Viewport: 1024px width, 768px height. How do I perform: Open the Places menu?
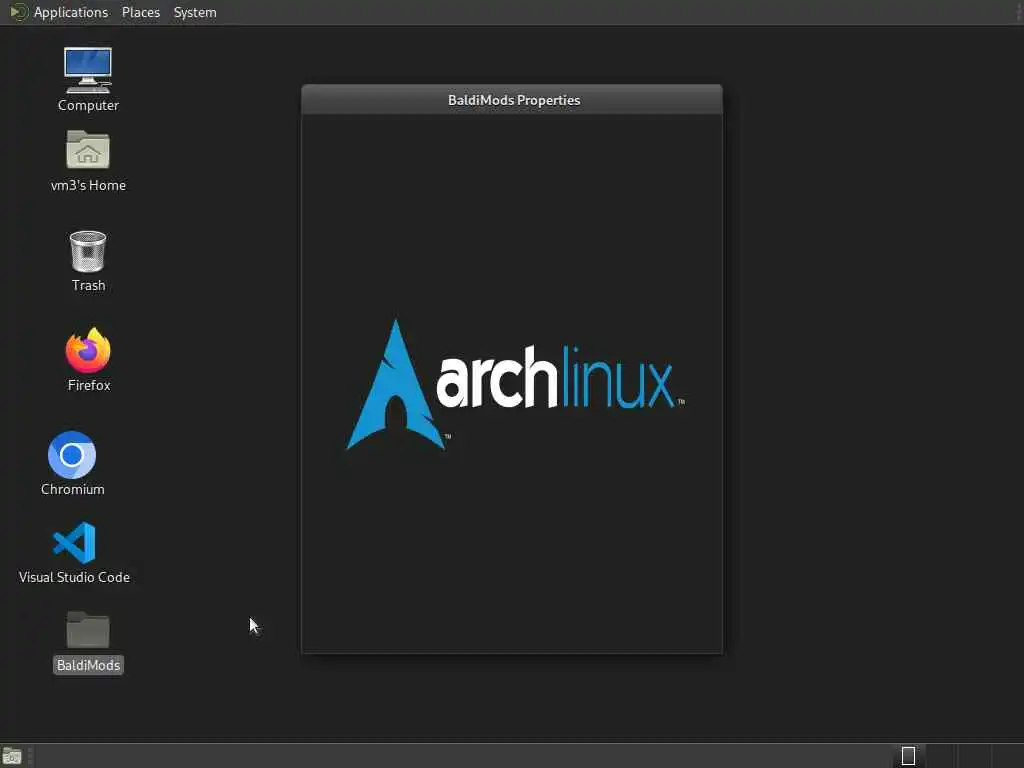pyautogui.click(x=140, y=12)
